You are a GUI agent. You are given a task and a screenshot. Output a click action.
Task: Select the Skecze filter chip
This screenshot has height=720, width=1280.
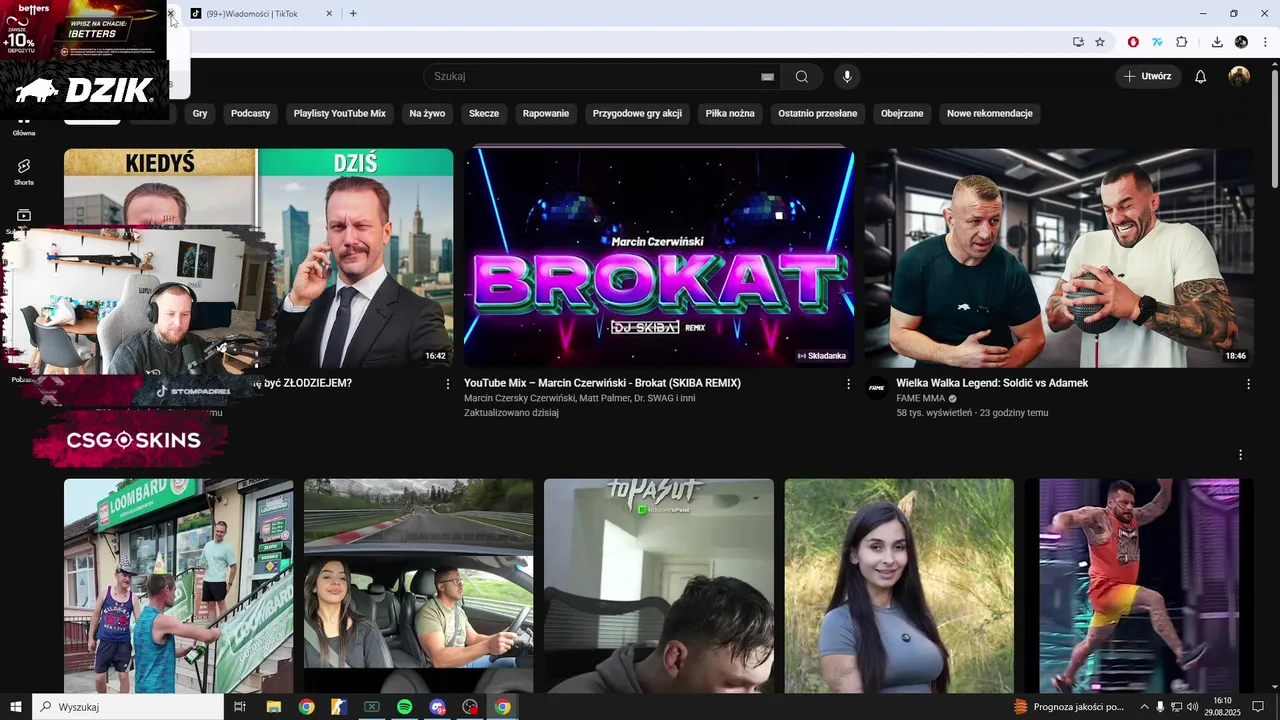pyautogui.click(x=484, y=113)
